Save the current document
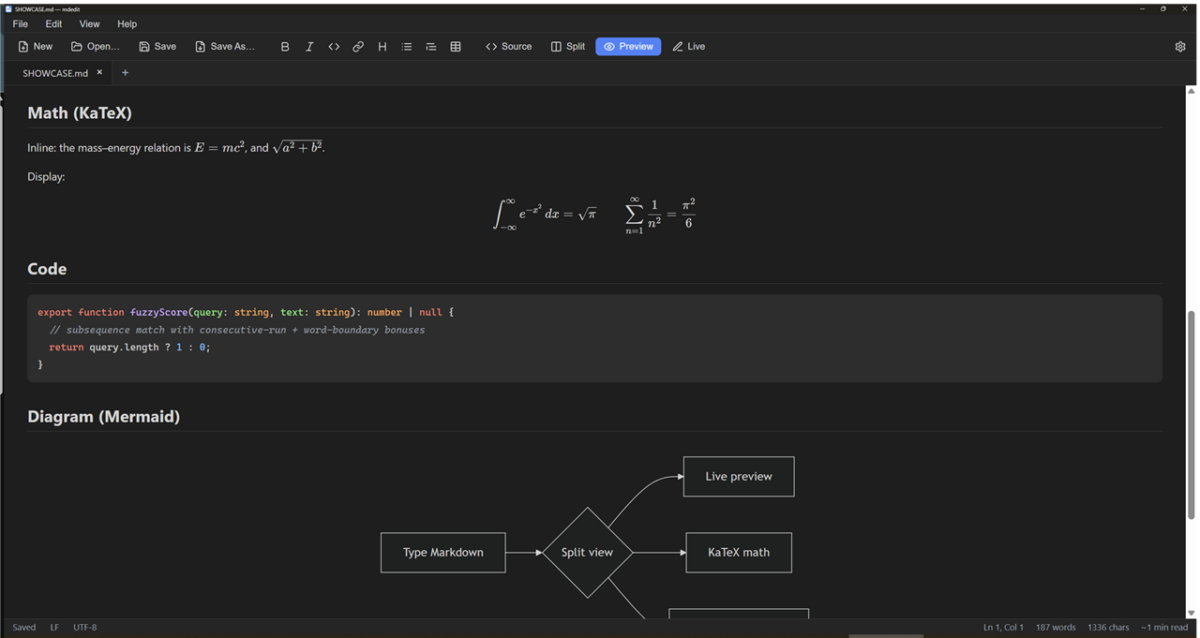The image size is (1200, 638). pyautogui.click(x=157, y=46)
